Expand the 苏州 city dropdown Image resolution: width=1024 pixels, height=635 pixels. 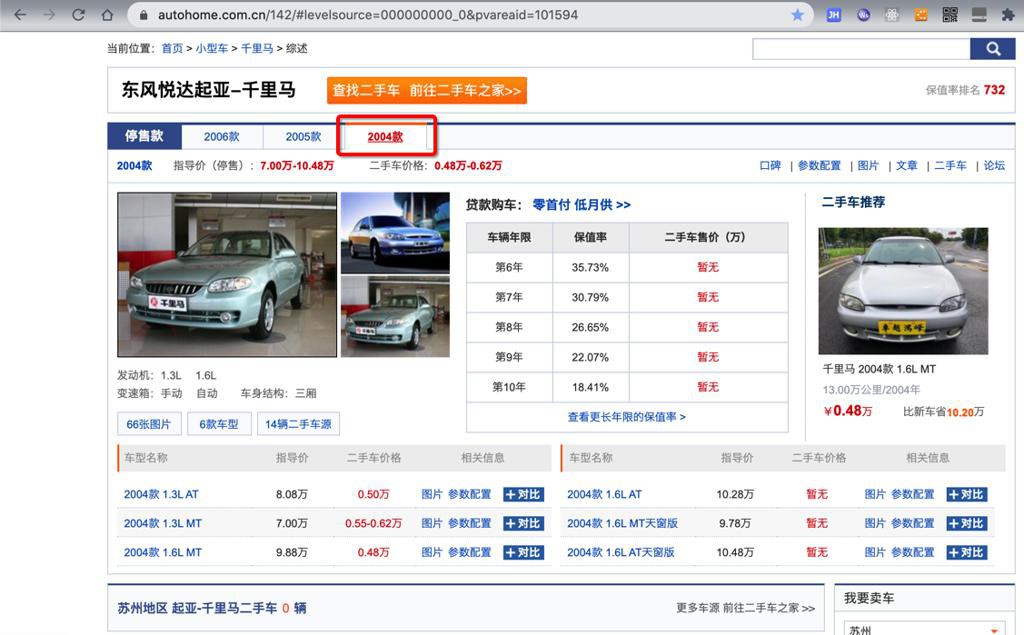pyautogui.click(x=923, y=628)
